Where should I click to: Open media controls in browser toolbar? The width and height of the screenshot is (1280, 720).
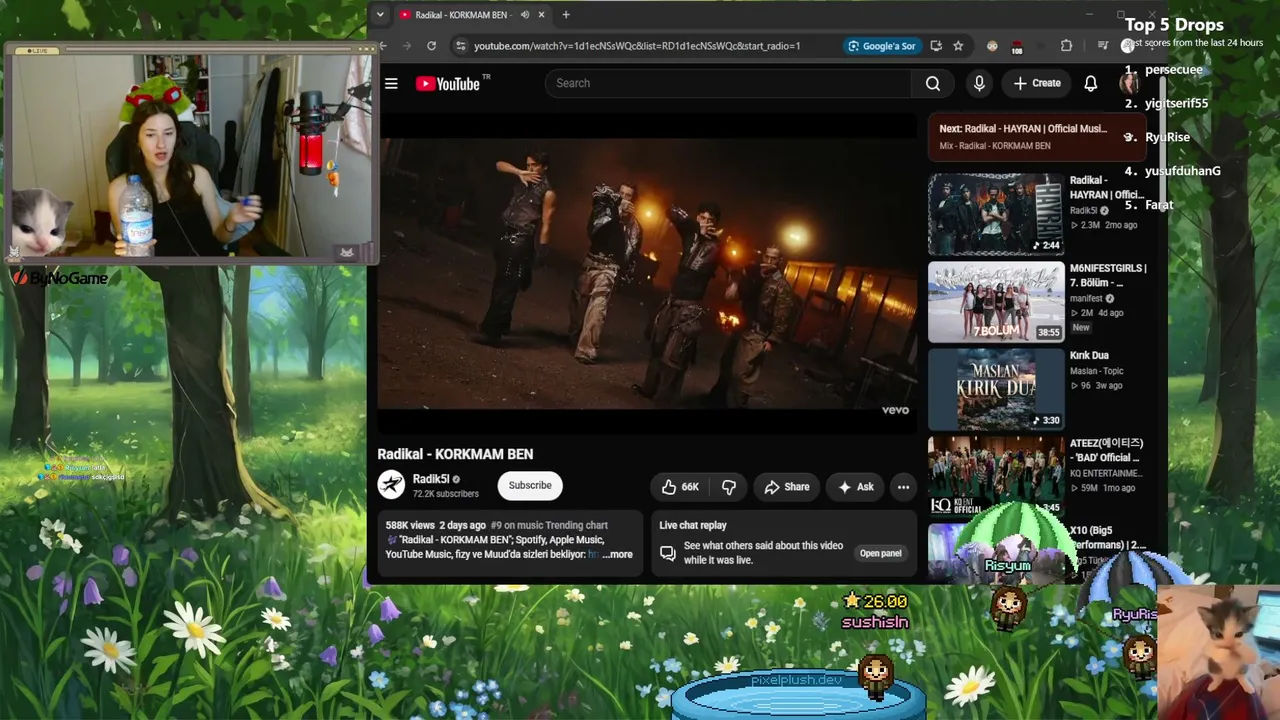point(1102,46)
